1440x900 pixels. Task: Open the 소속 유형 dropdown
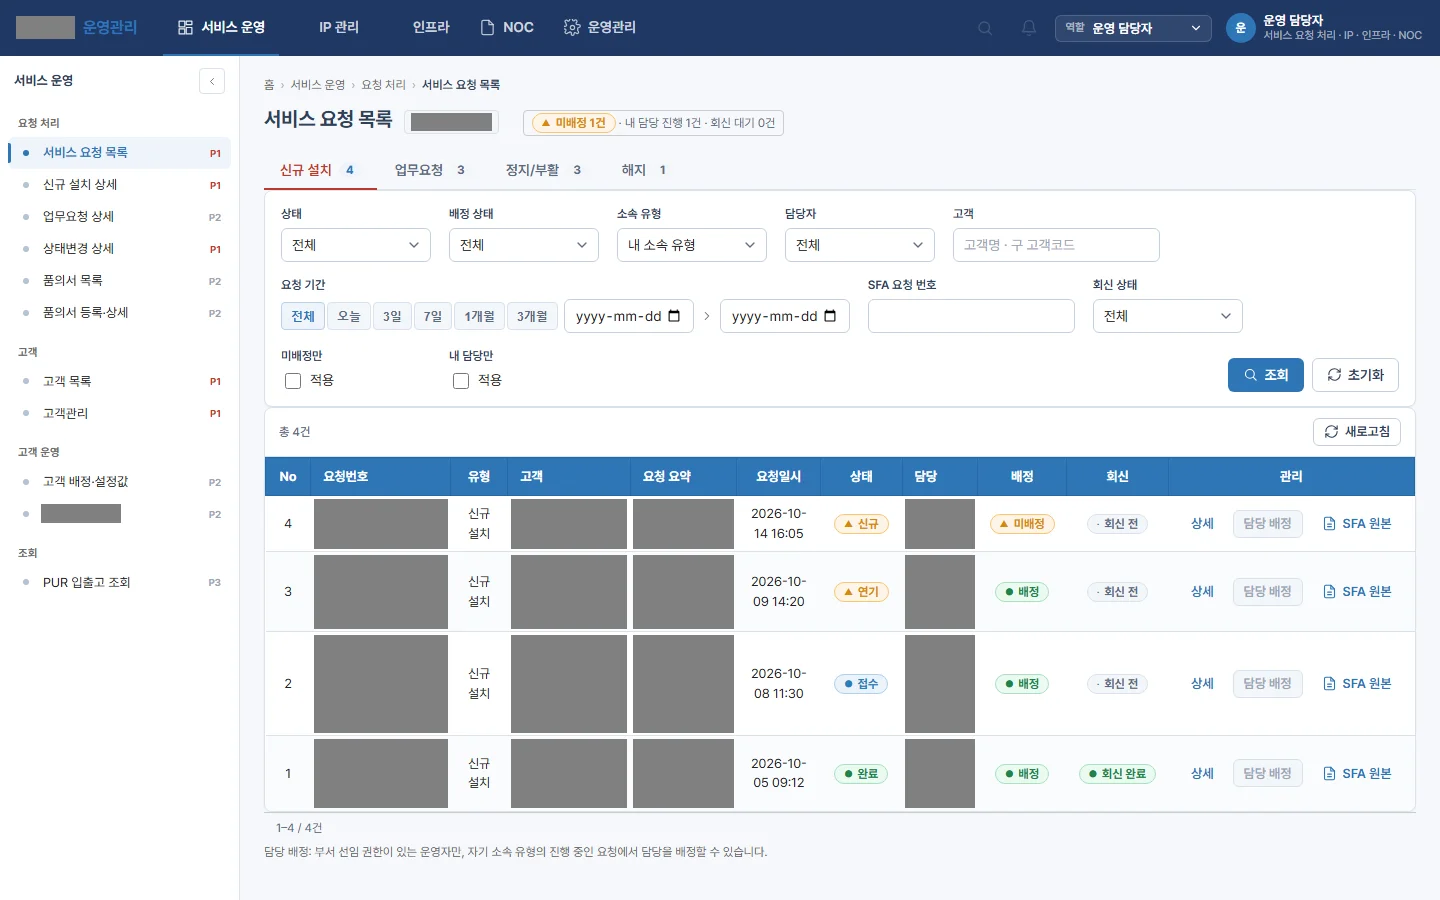point(692,245)
